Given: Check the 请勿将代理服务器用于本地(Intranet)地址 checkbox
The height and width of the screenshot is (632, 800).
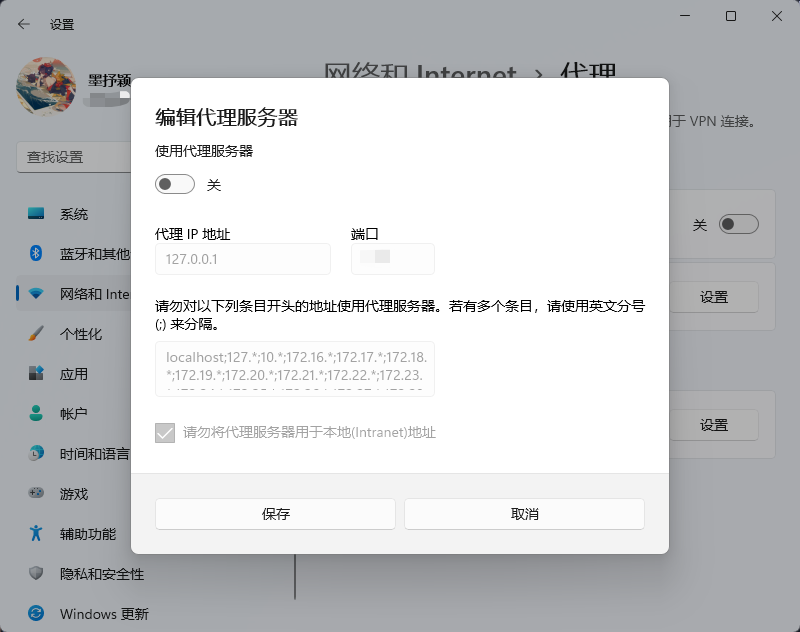Looking at the screenshot, I should [x=165, y=433].
